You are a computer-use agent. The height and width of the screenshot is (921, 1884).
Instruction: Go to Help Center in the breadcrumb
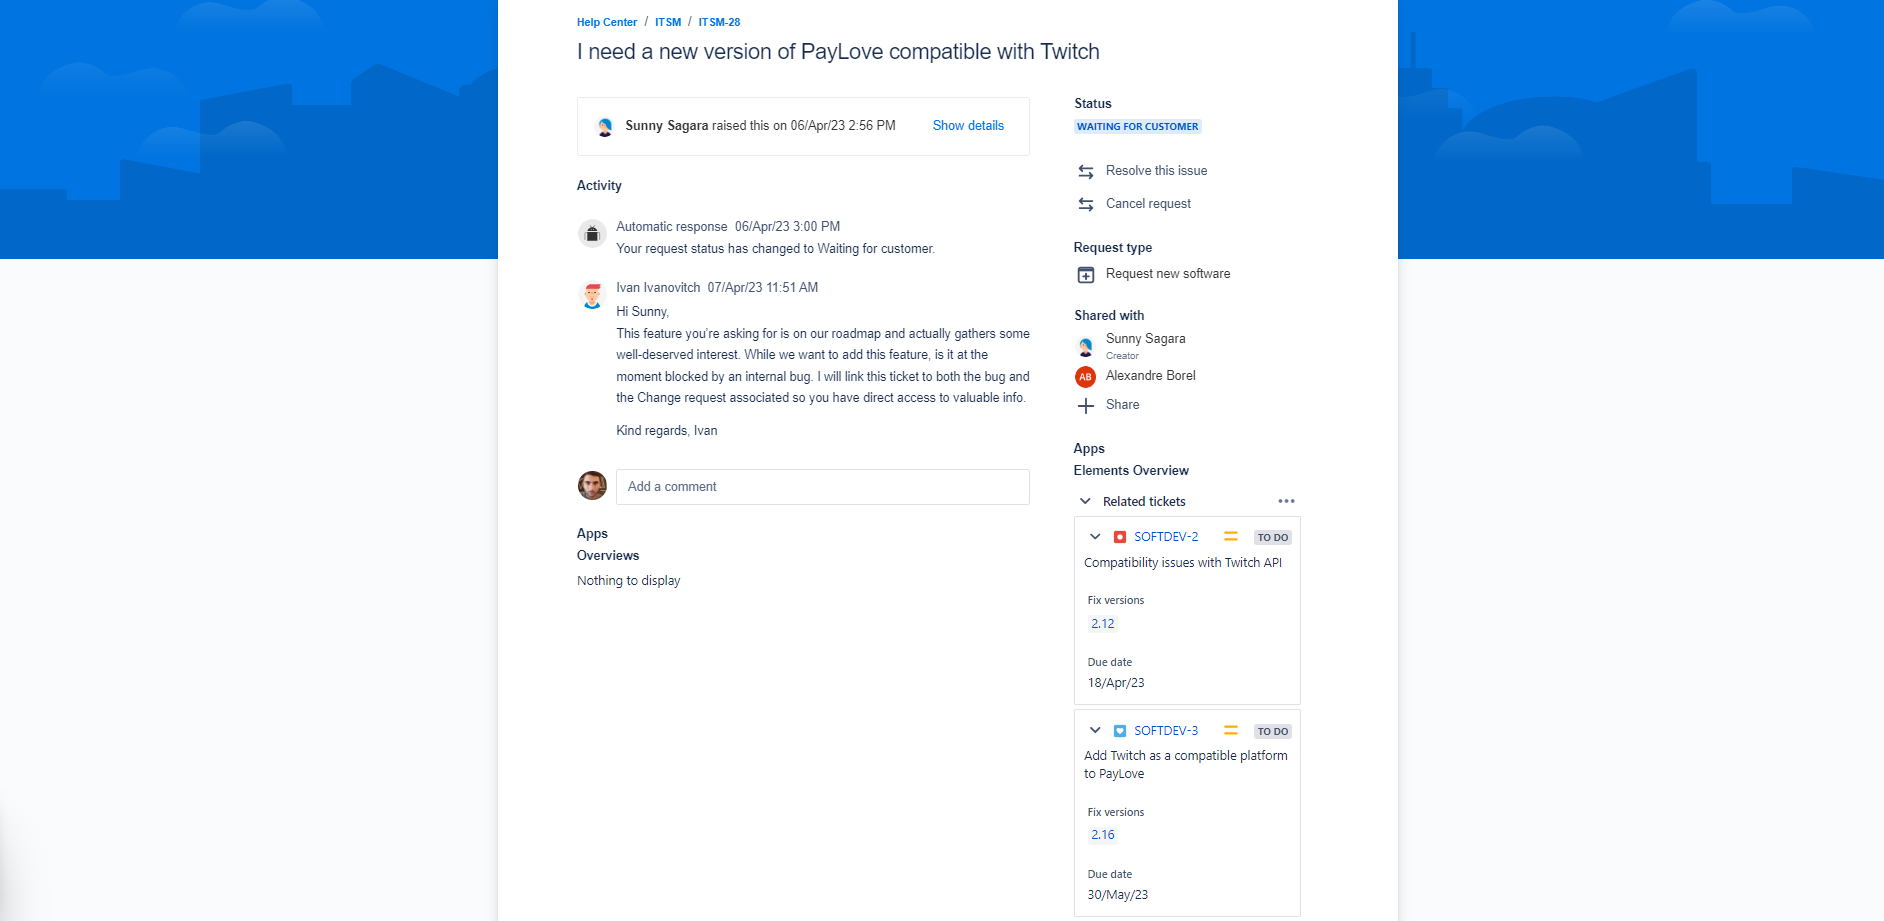(606, 22)
